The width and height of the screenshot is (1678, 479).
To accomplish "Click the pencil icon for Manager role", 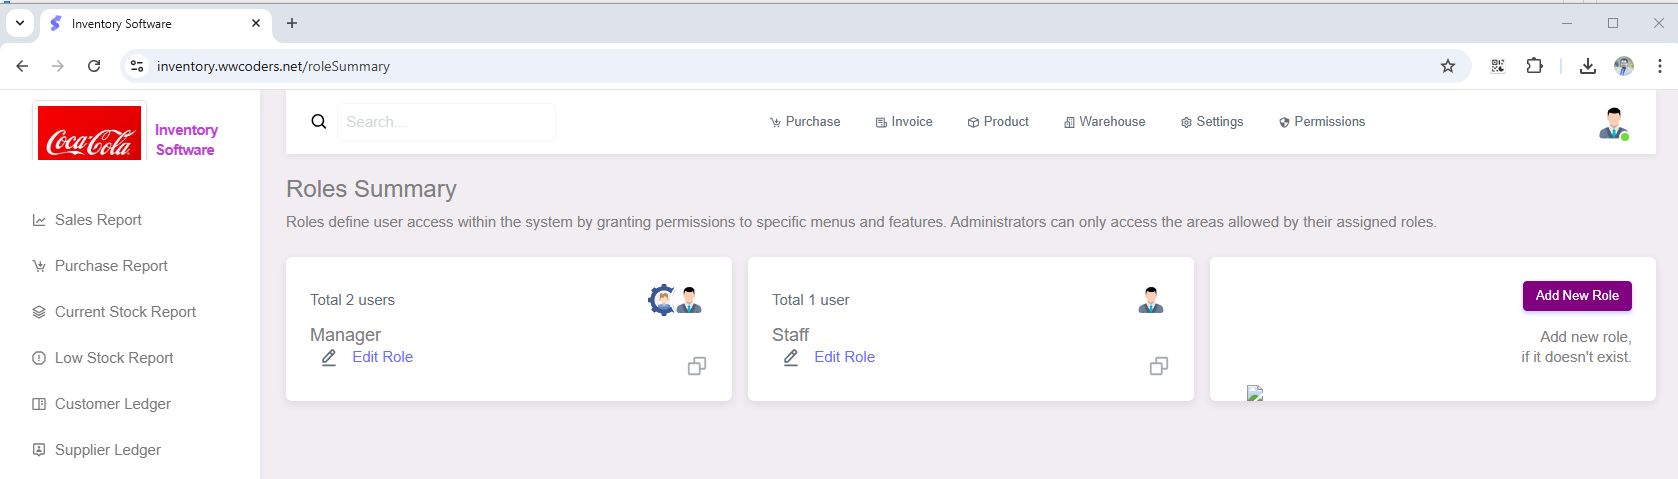I will [x=329, y=357].
